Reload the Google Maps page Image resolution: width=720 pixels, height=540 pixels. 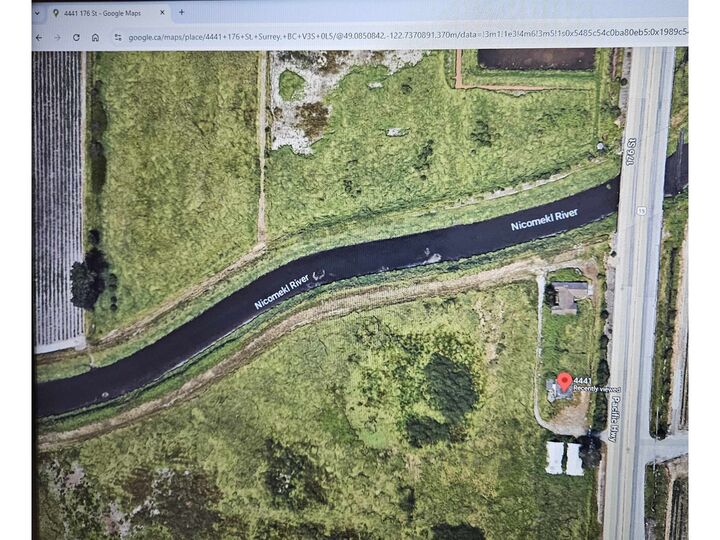pos(75,37)
